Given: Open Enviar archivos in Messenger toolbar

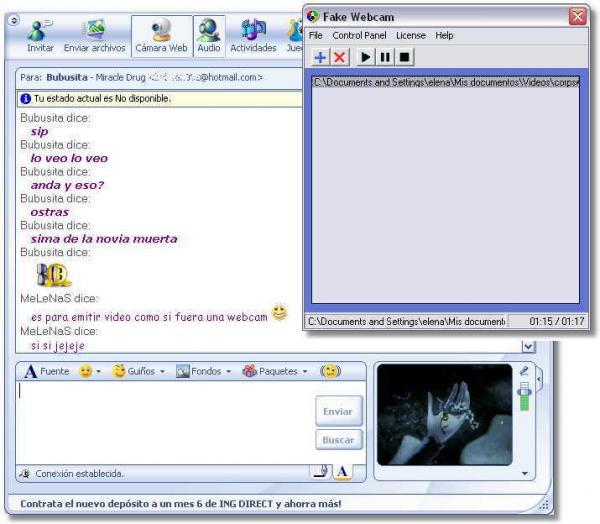Looking at the screenshot, I should 95,36.
